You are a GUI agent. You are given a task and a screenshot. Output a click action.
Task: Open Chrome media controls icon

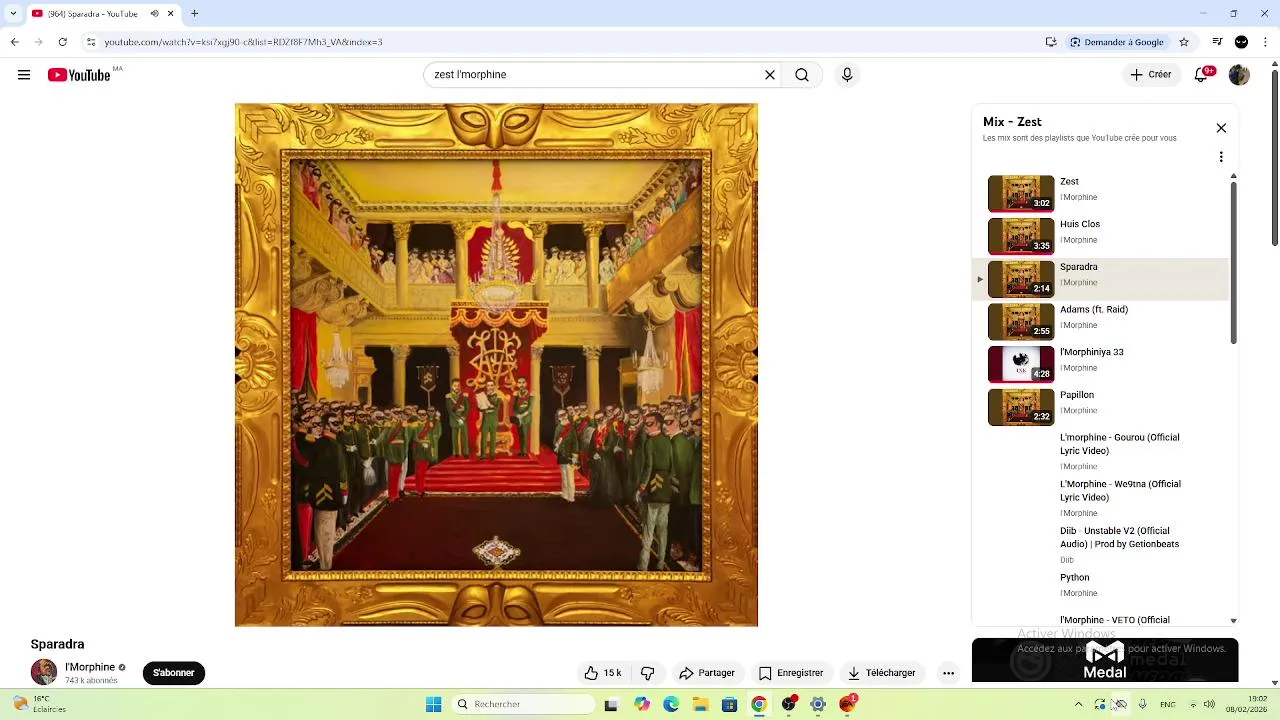pos(1217,42)
